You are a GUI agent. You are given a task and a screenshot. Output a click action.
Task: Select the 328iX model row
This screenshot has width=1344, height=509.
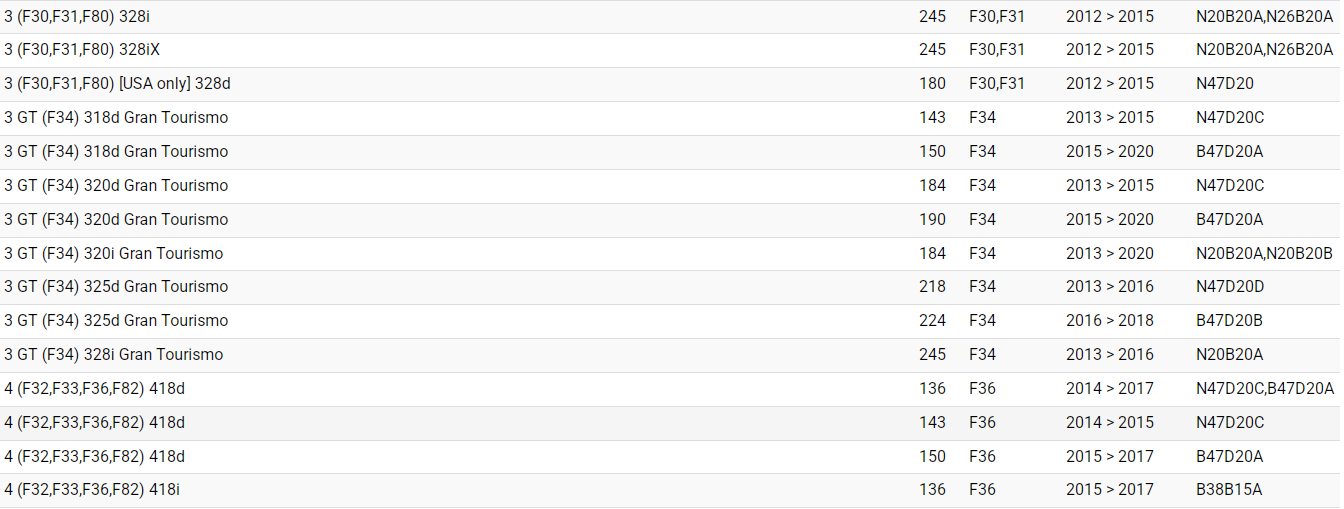pos(82,50)
